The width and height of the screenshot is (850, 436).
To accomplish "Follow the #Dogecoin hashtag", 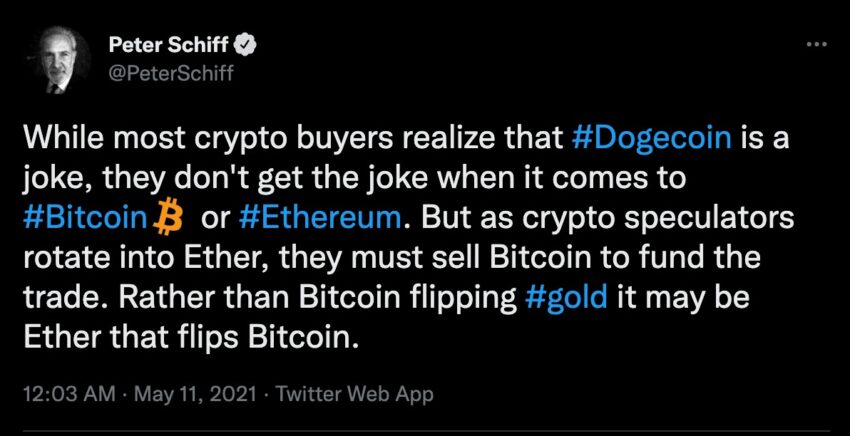I will (x=651, y=139).
